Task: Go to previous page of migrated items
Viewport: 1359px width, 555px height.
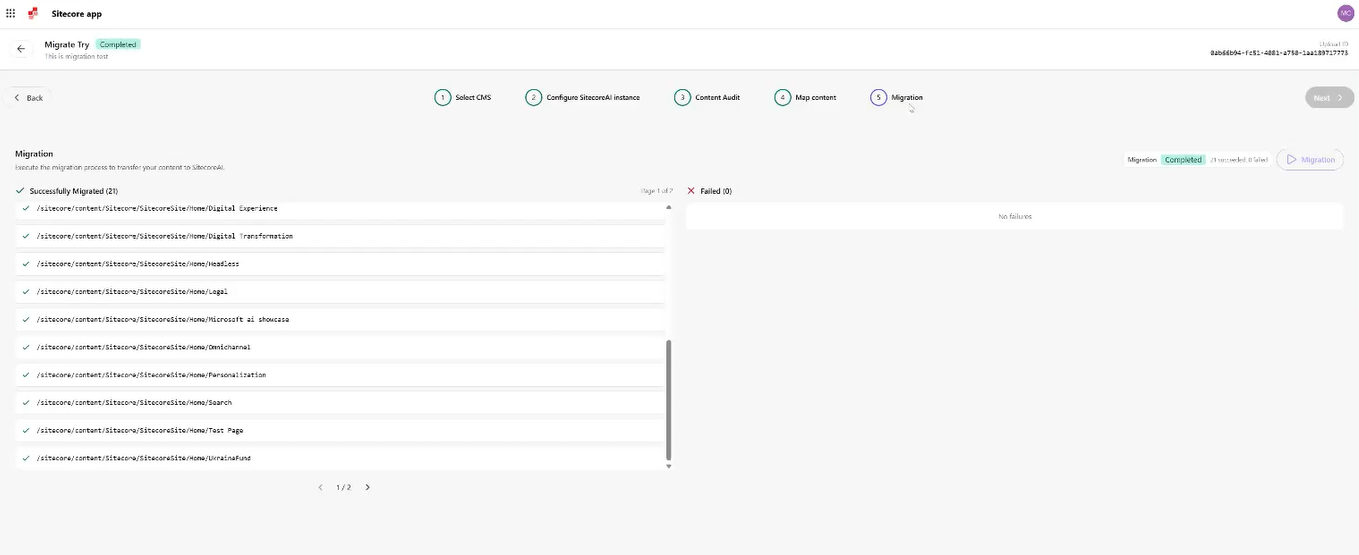Action: click(320, 487)
